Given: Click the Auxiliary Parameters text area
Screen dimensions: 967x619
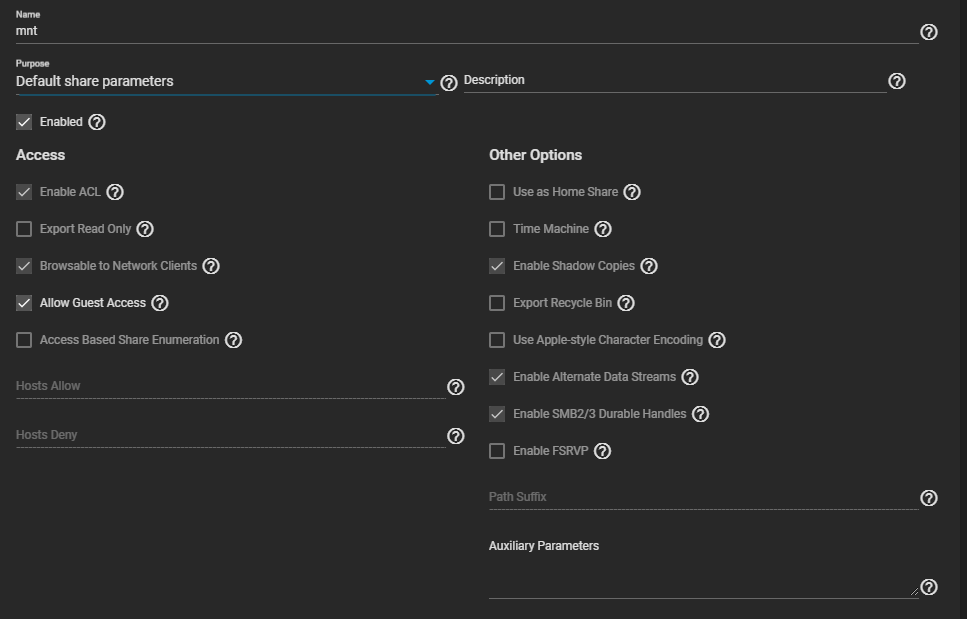Looking at the screenshot, I should [x=702, y=582].
